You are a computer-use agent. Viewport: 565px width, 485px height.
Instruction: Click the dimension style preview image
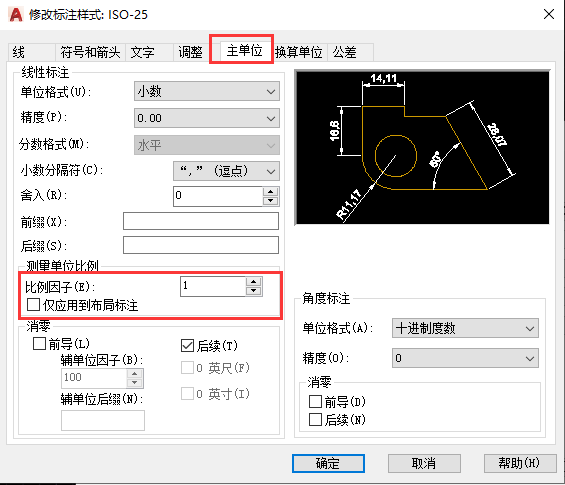tap(422, 148)
